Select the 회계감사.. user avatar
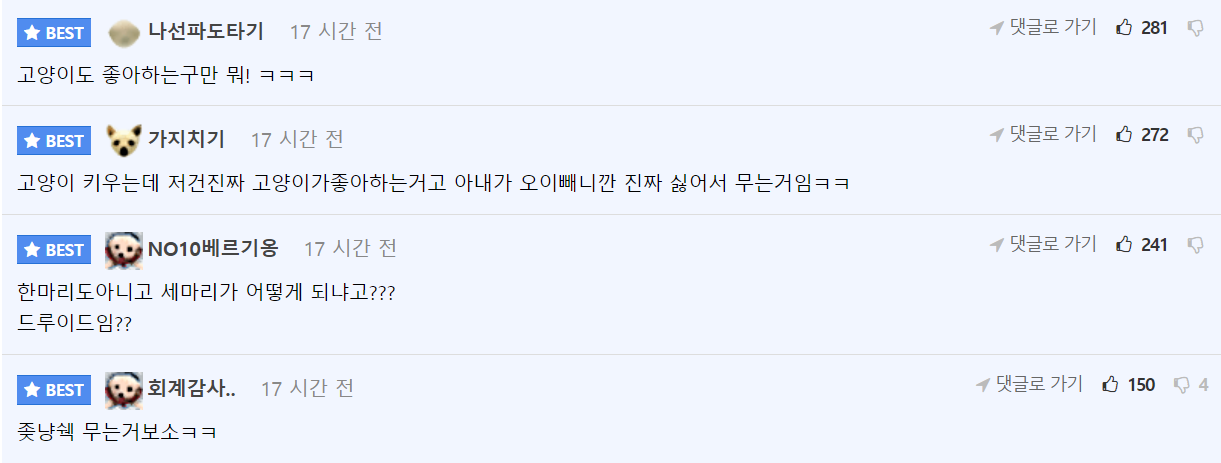Image resolution: width=1221 pixels, height=463 pixels. click(123, 390)
